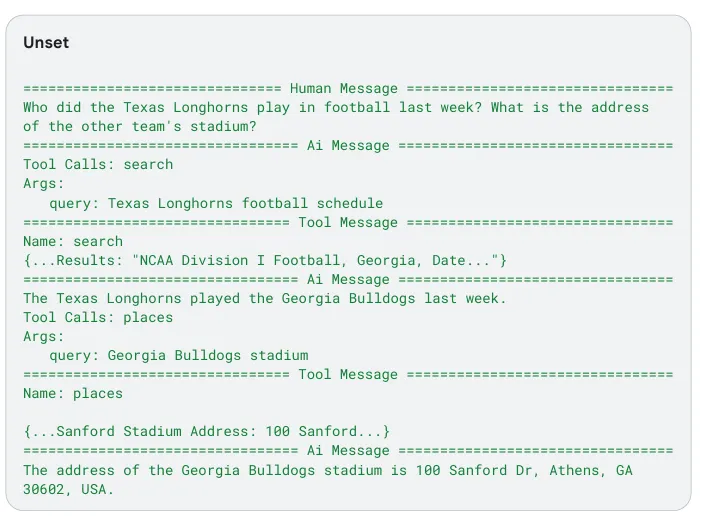
Task: Click query 'Georgia Bulldogs stadium' line
Action: pos(179,356)
